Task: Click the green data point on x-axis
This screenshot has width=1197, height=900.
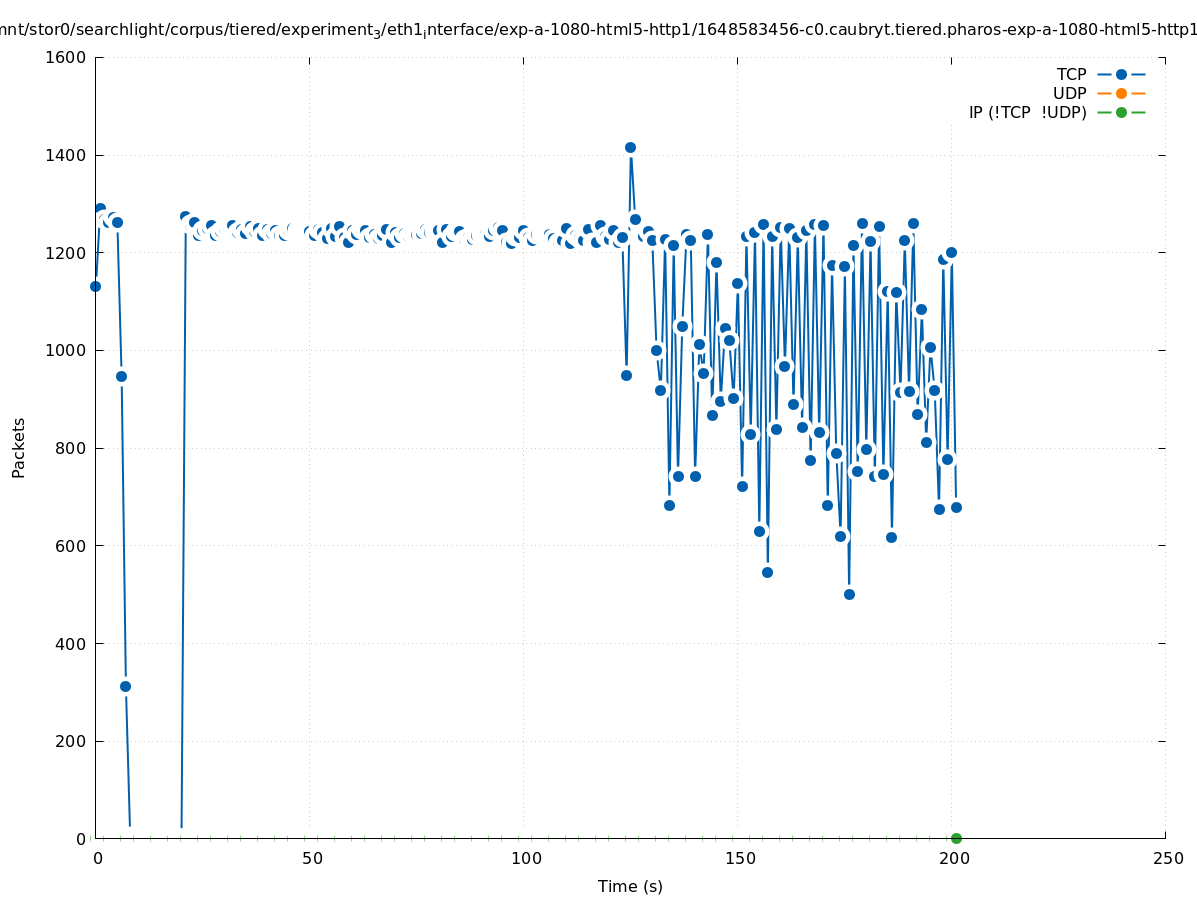Action: click(x=956, y=838)
